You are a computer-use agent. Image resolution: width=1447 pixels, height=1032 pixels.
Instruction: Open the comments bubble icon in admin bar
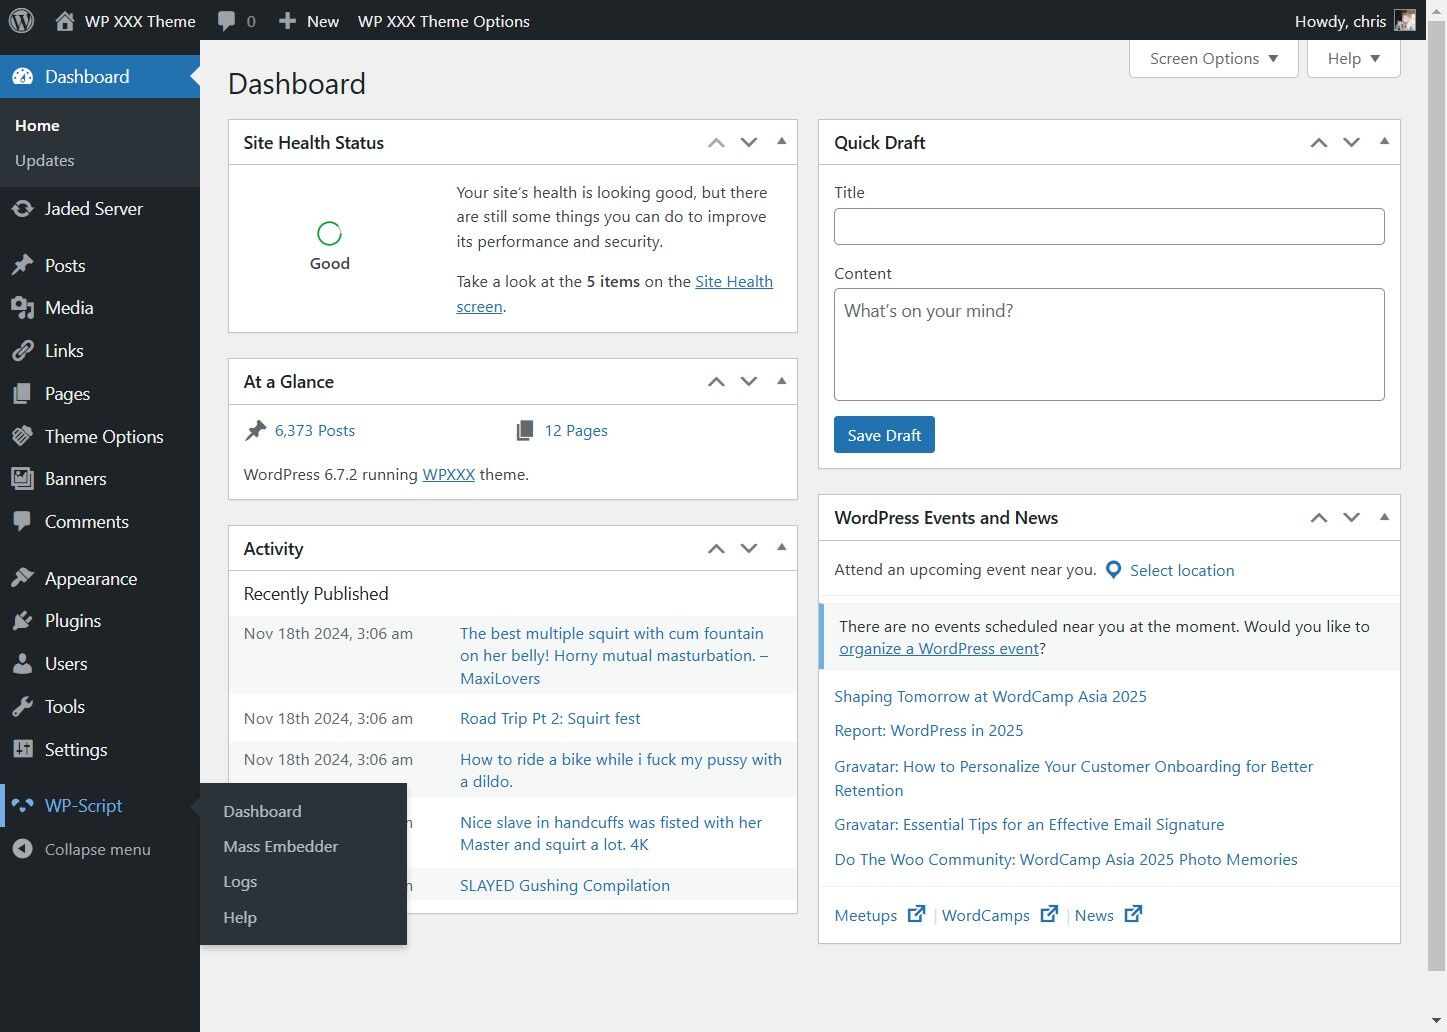[x=227, y=21]
